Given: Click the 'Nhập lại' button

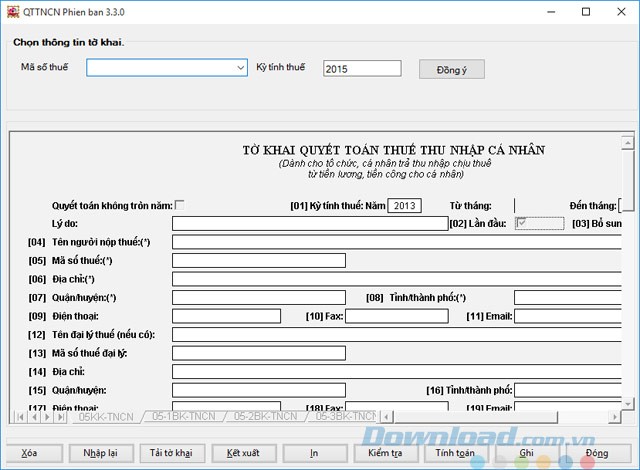Looking at the screenshot, I should click(100, 453).
